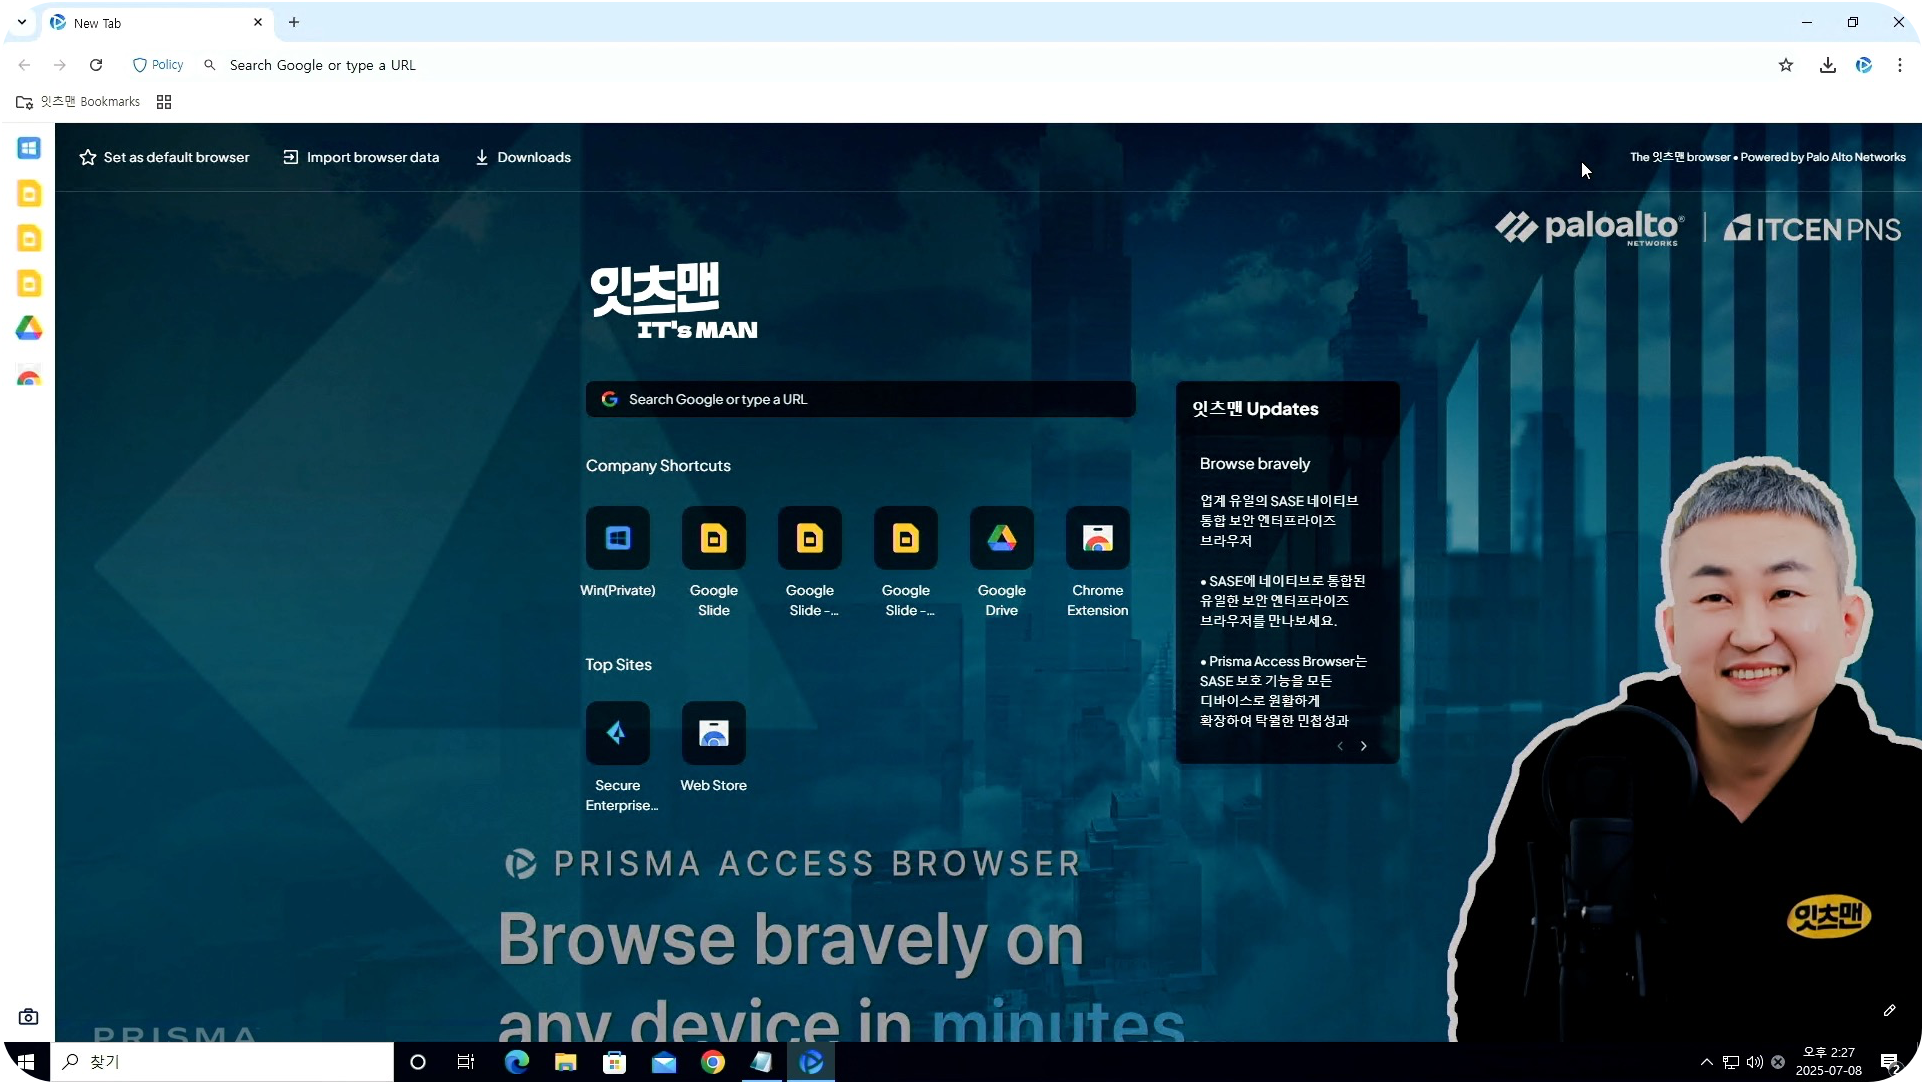
Task: Open the Web Store top site
Action: (x=714, y=734)
